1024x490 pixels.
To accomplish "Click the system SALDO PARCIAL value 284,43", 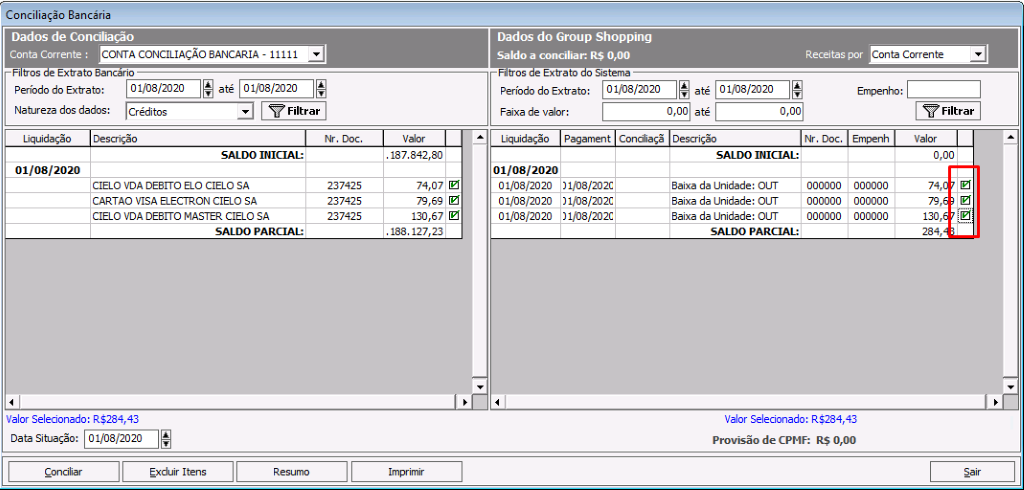I will [x=940, y=231].
